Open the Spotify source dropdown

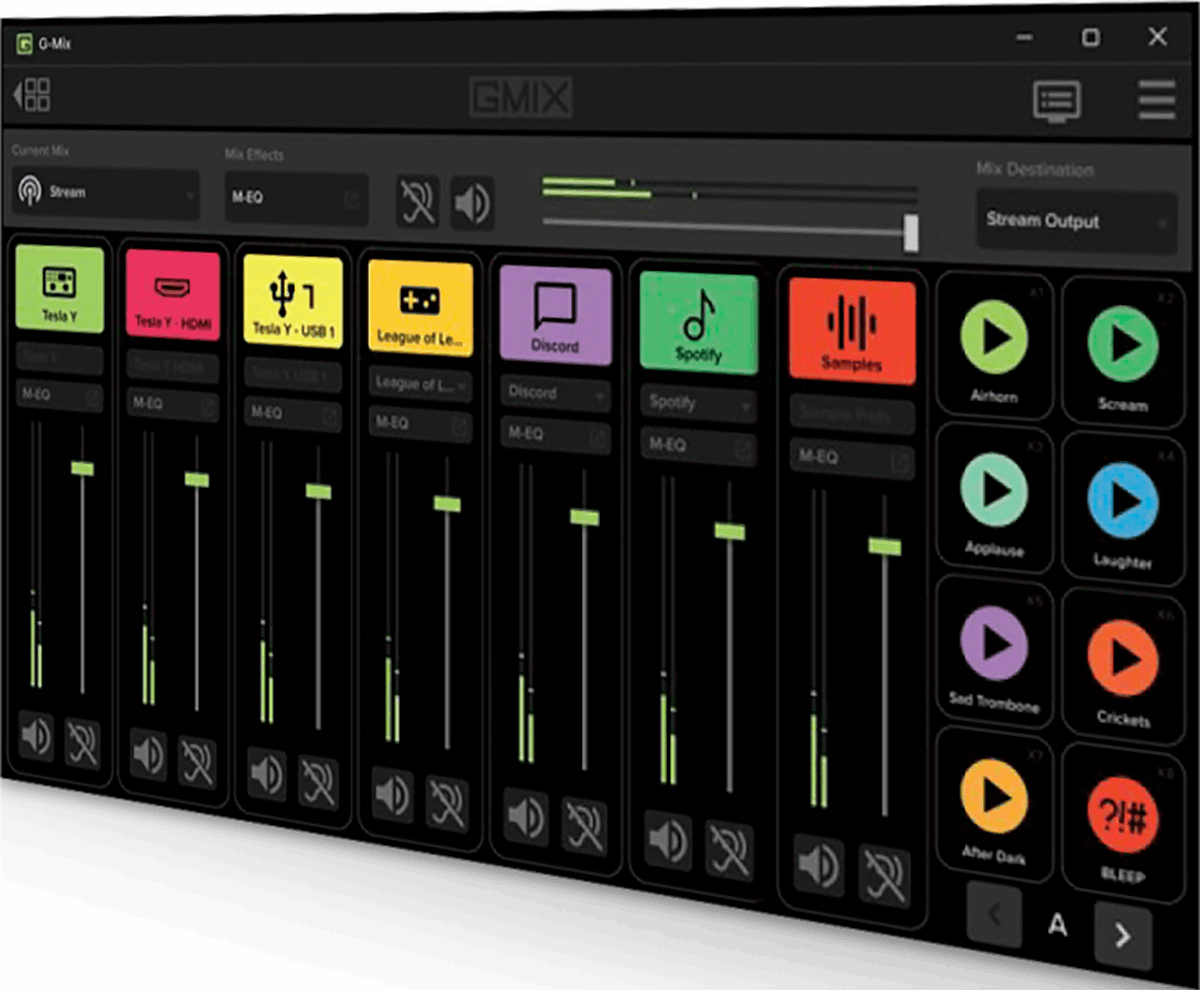[698, 403]
